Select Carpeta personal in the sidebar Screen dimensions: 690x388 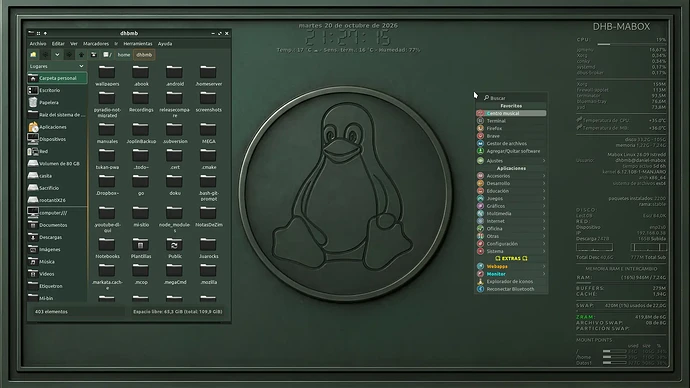coord(57,78)
